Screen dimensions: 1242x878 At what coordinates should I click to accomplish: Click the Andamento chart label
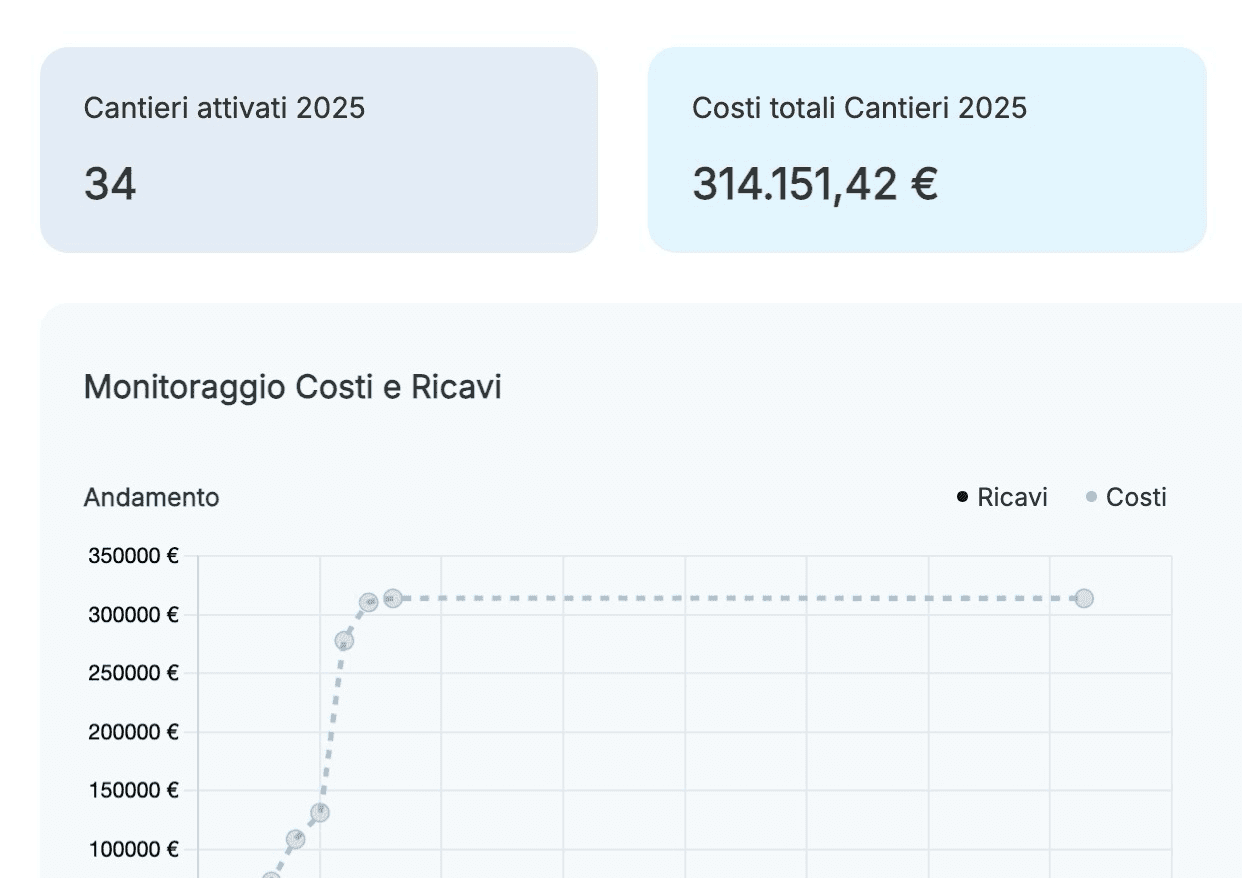(151, 497)
